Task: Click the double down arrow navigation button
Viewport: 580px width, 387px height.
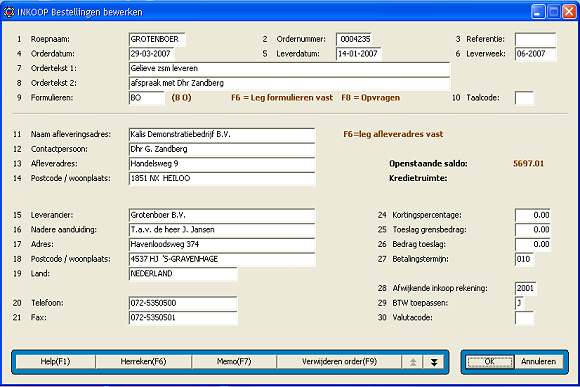Action: click(x=434, y=362)
